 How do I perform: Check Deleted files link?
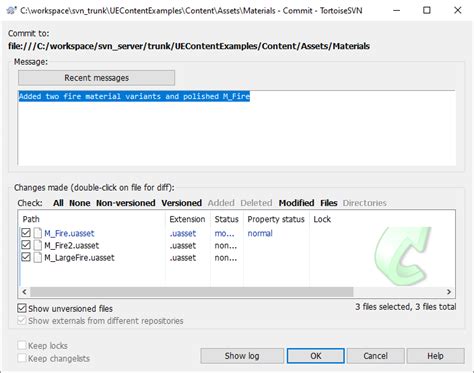256,203
